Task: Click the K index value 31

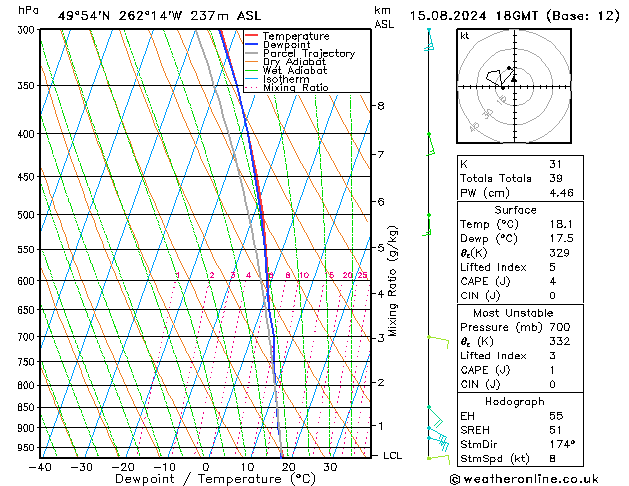Action: click(556, 164)
